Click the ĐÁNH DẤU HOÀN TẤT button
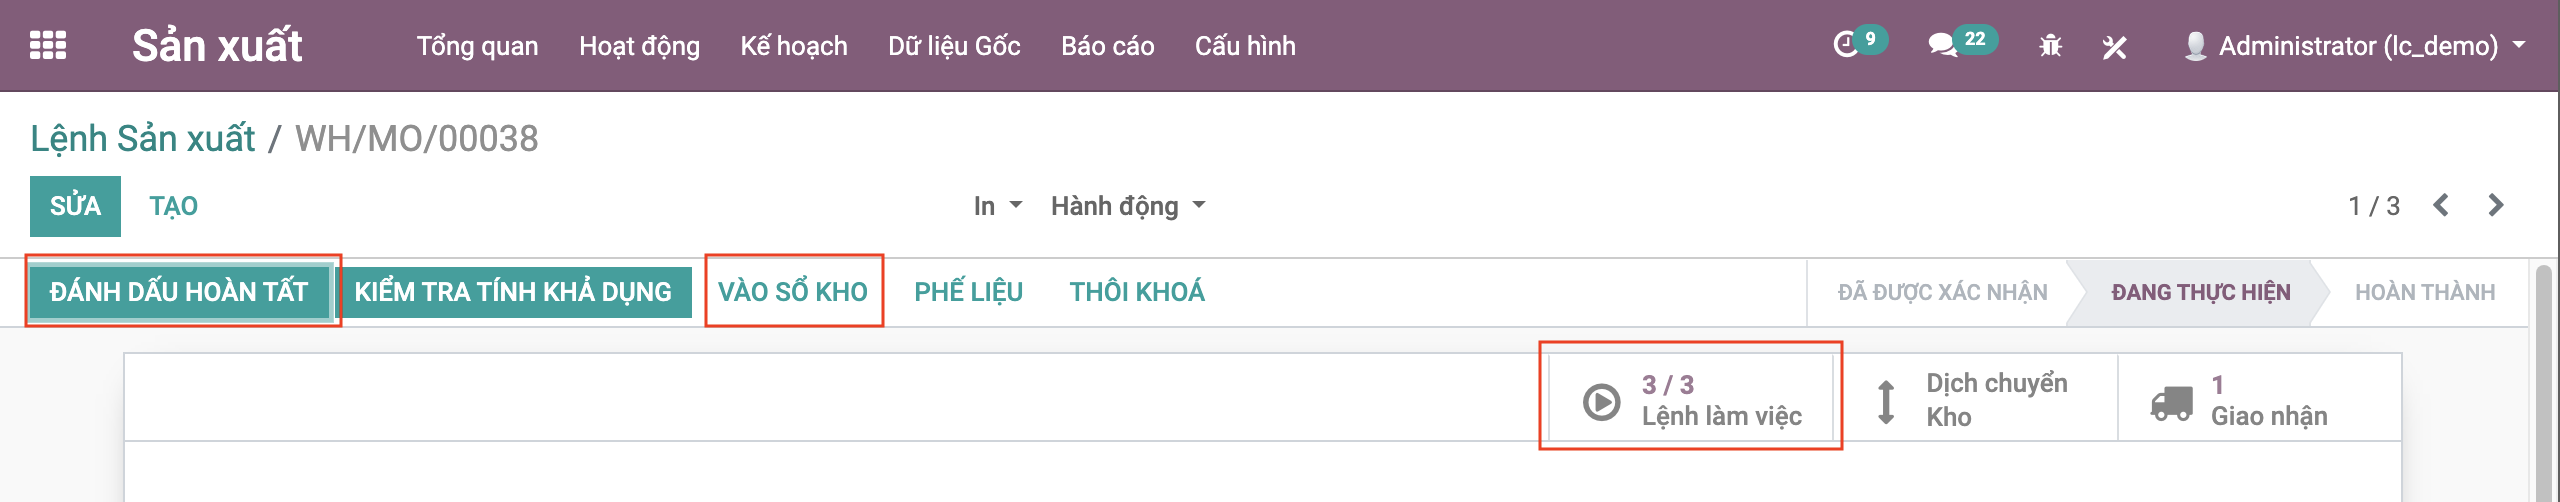Screen dimensions: 2560x502 tap(179, 292)
